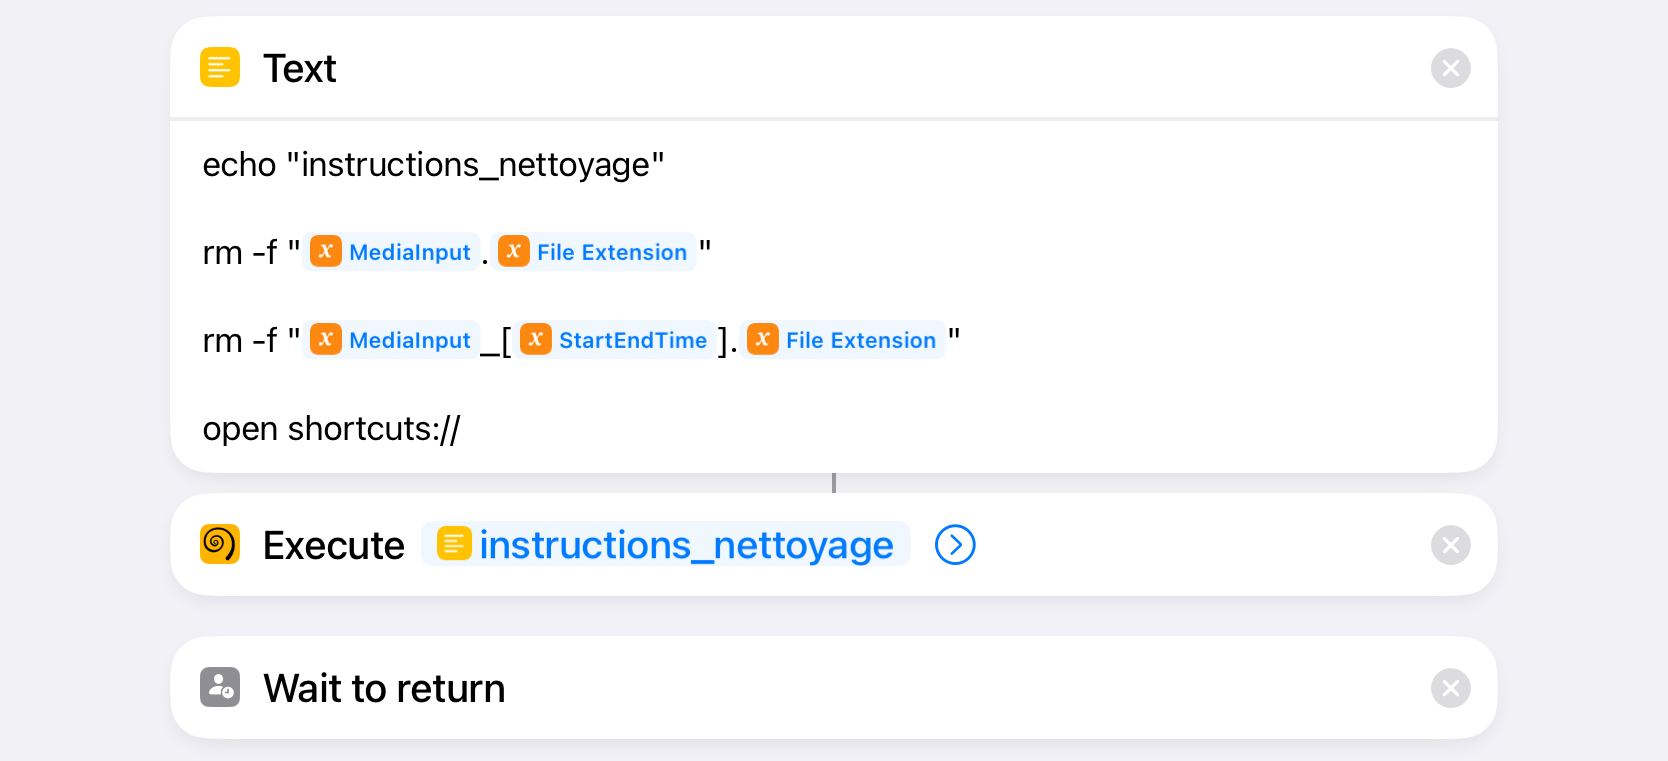This screenshot has width=1668, height=761.
Task: Select the MediaInput variable in first rm line
Action: (409, 252)
